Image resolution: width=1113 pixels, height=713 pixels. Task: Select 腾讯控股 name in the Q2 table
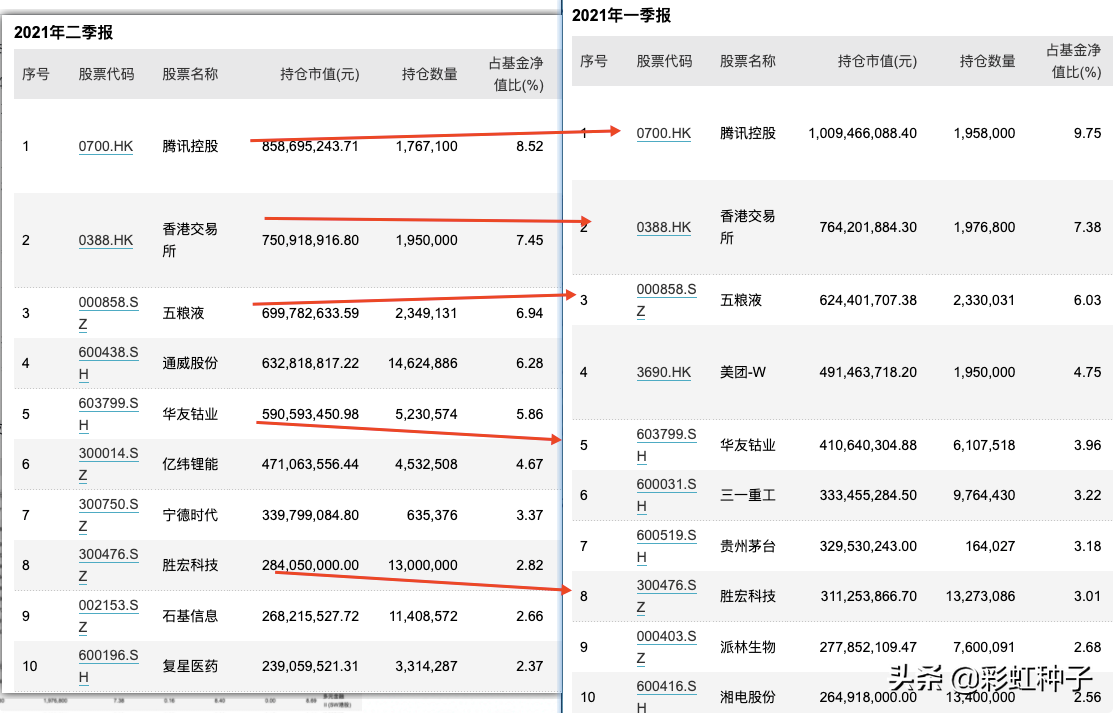[190, 146]
